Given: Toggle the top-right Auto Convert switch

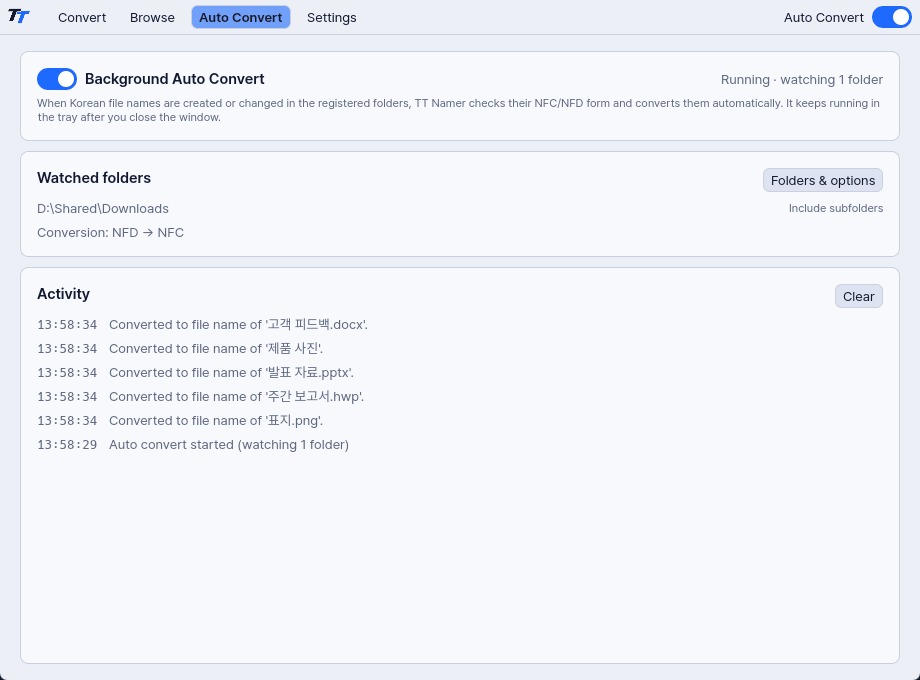Looking at the screenshot, I should click(891, 18).
